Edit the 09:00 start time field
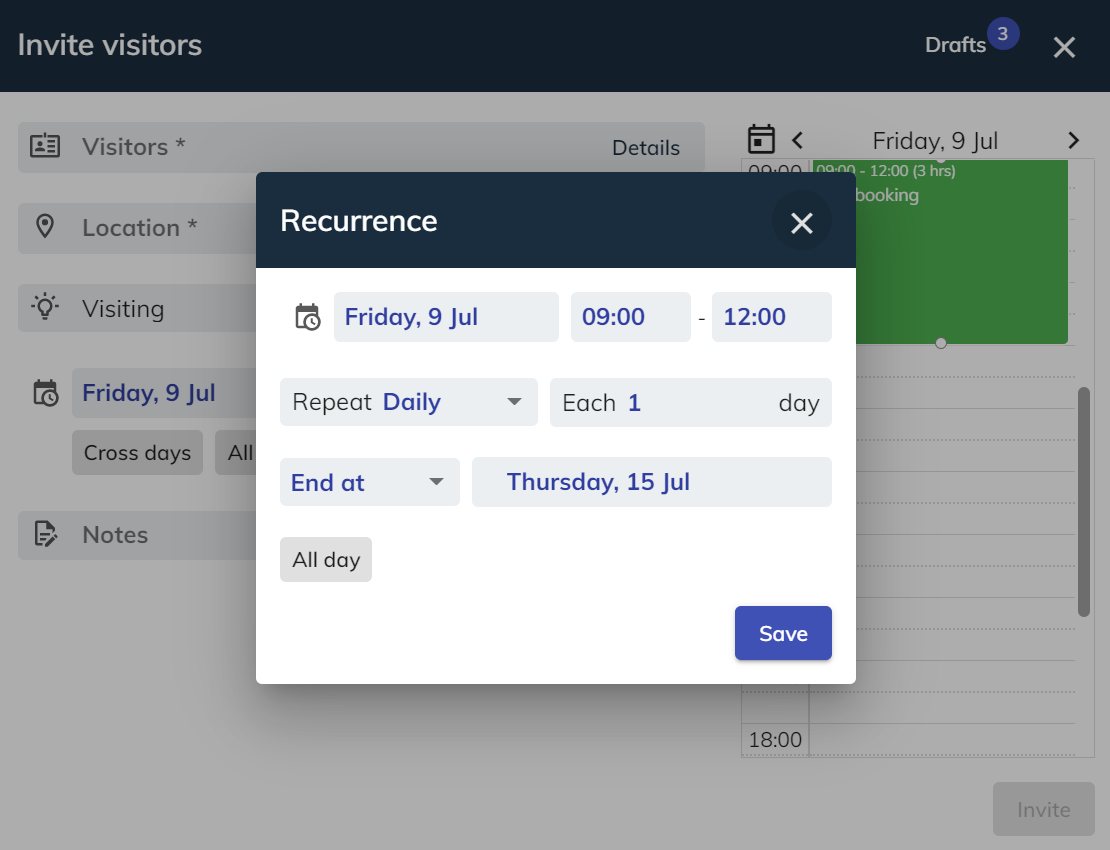Image resolution: width=1110 pixels, height=850 pixels. (630, 317)
